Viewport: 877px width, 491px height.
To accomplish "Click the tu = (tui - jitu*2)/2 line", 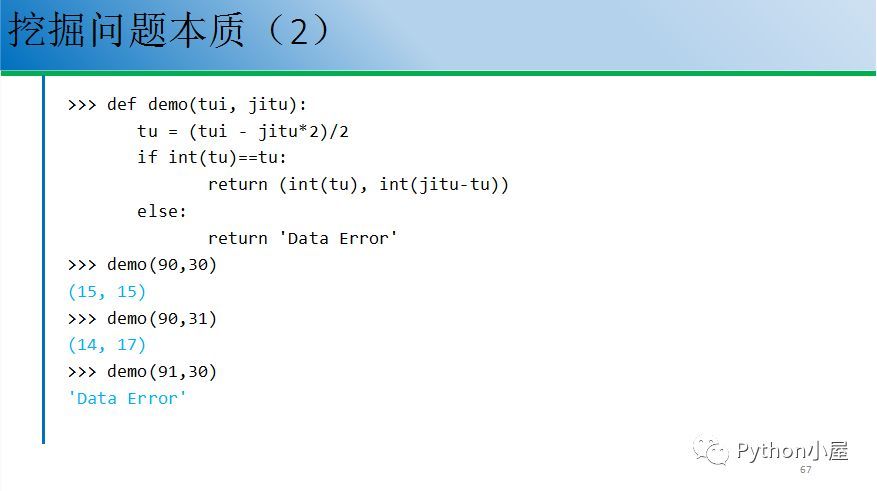I will tap(243, 131).
